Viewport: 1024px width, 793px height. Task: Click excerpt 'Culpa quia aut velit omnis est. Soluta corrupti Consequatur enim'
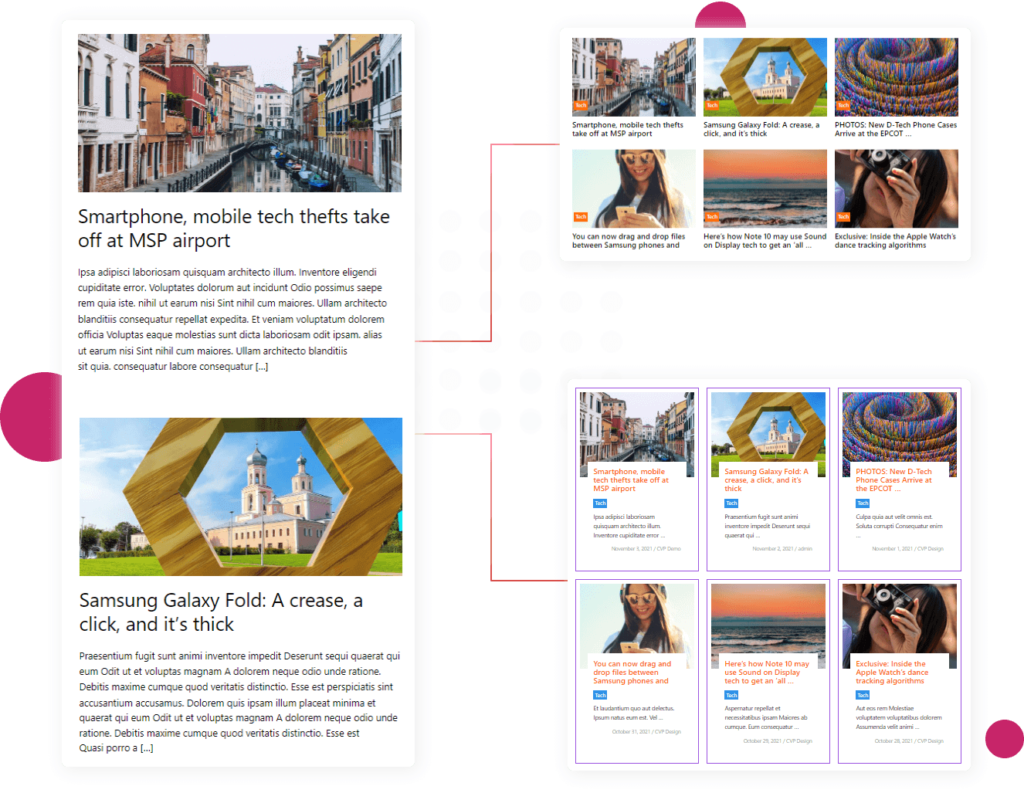coord(899,526)
